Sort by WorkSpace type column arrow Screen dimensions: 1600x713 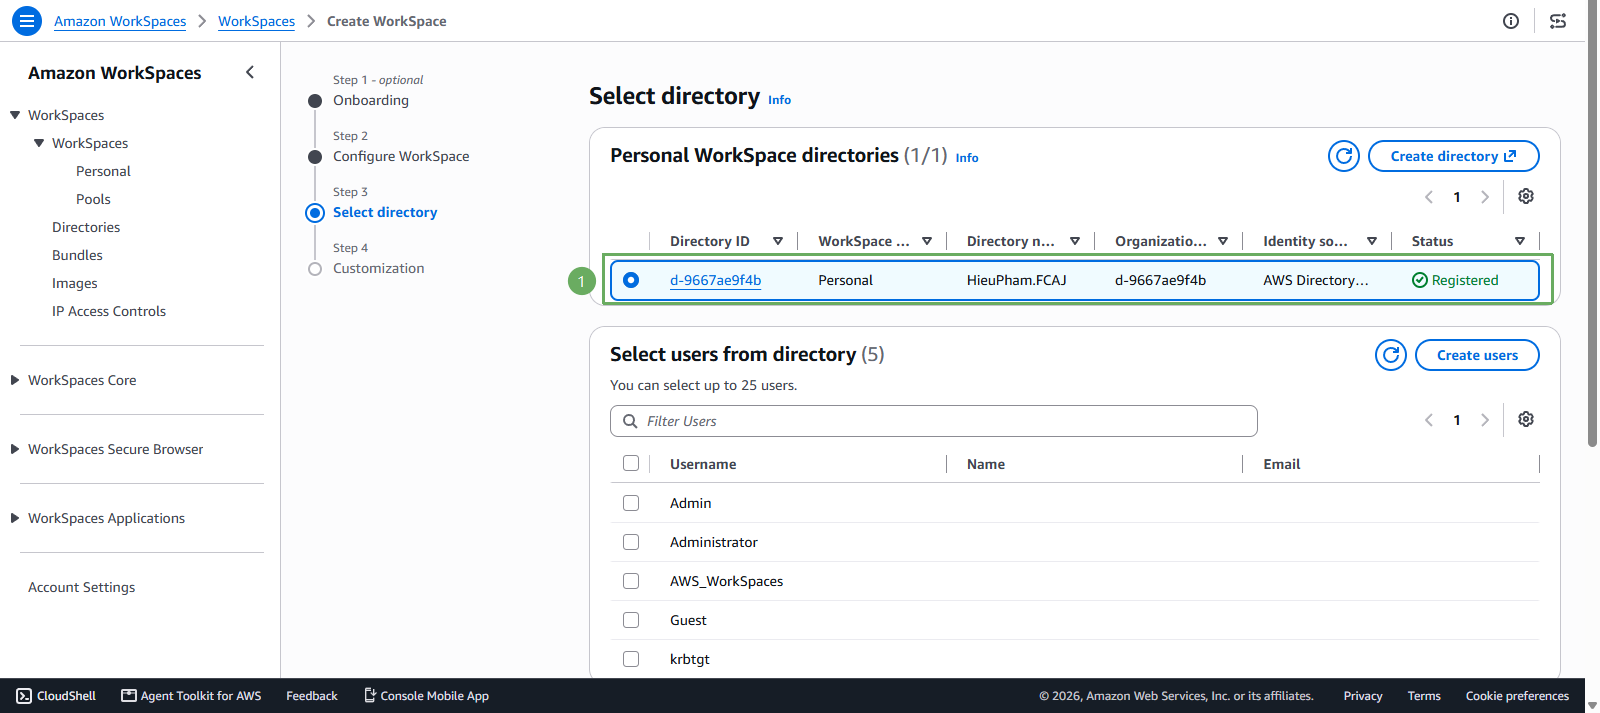click(927, 241)
